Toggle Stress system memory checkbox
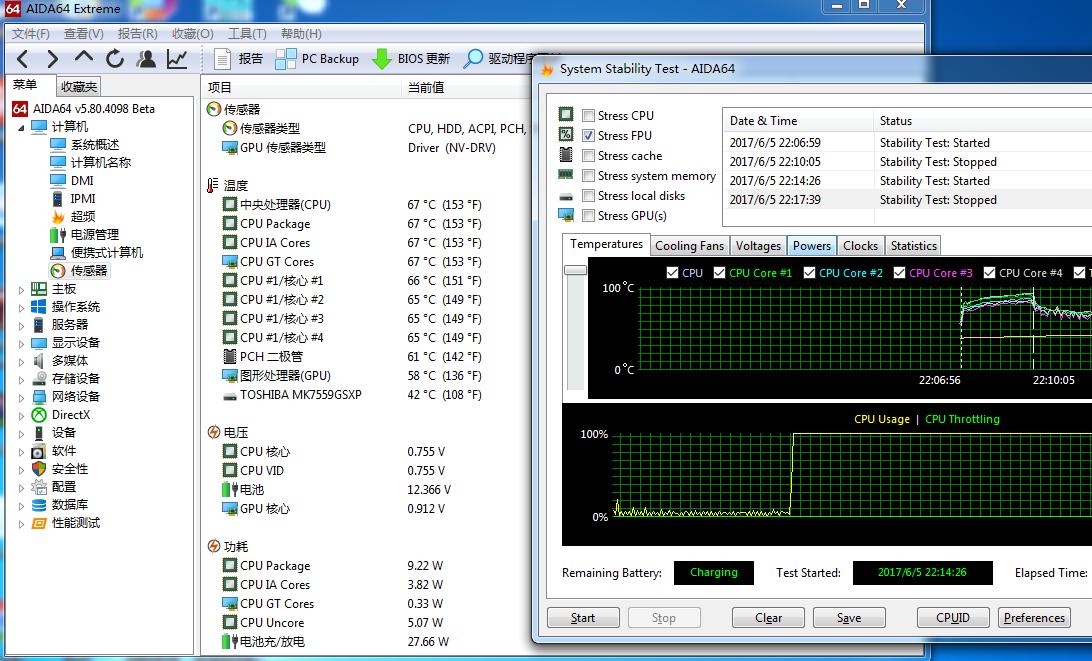This screenshot has width=1092, height=661. coord(589,176)
